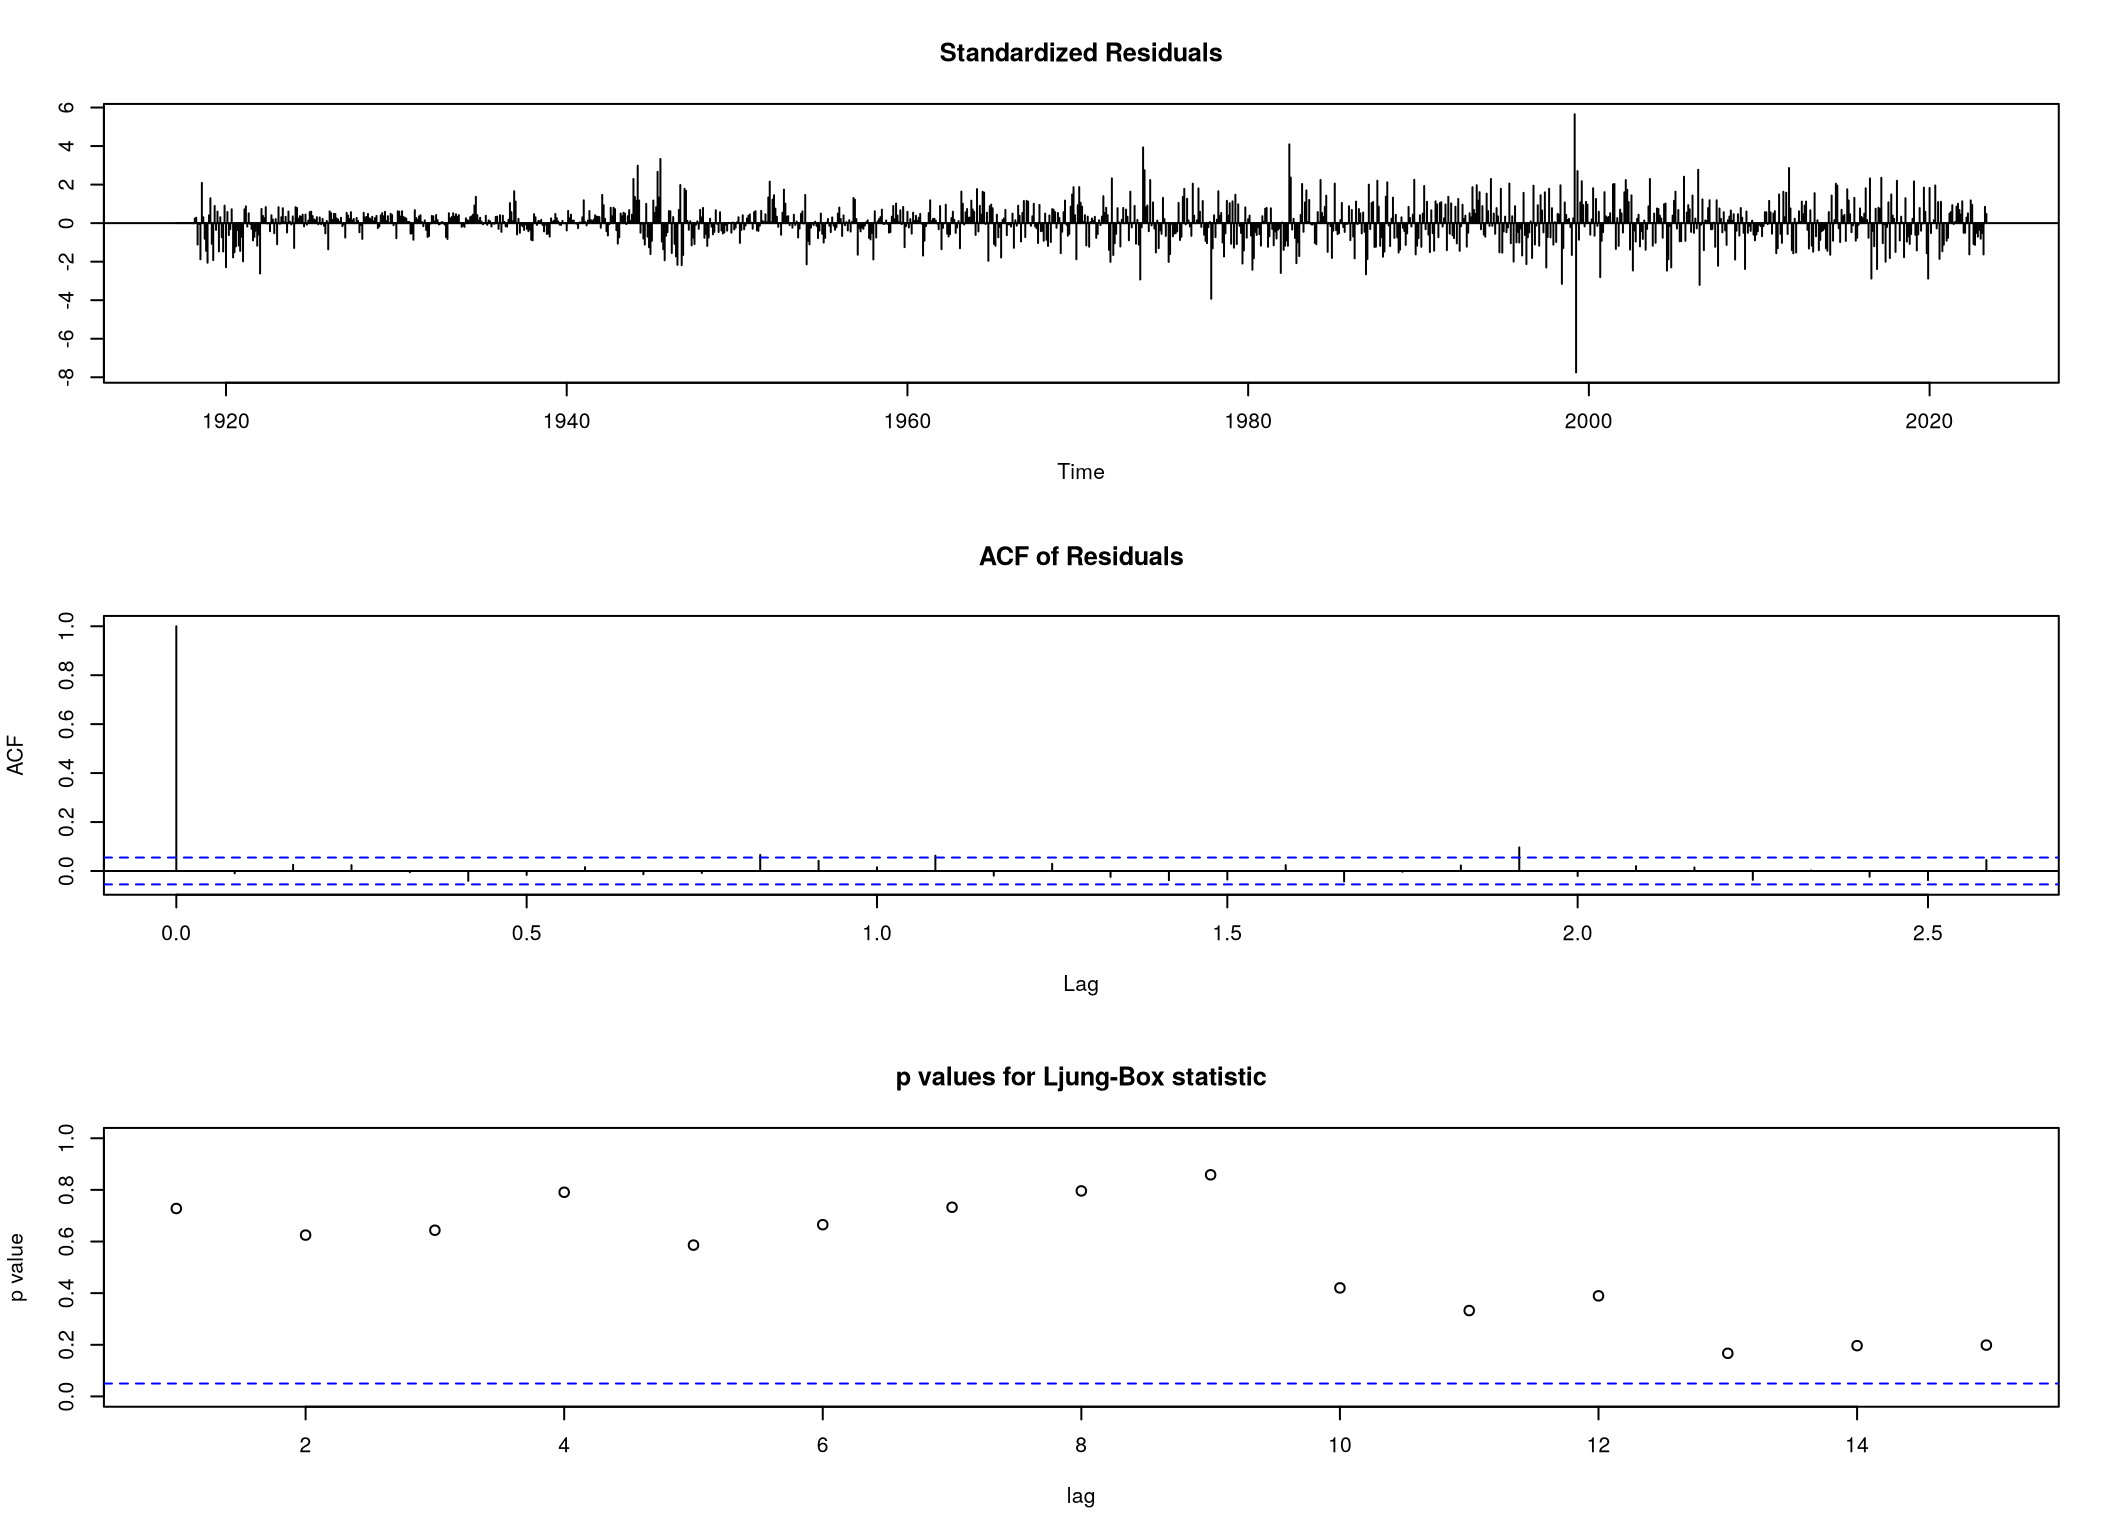Click the 1980 tick label on Time axis
Screen dimensions: 2112x1536
(1248, 422)
